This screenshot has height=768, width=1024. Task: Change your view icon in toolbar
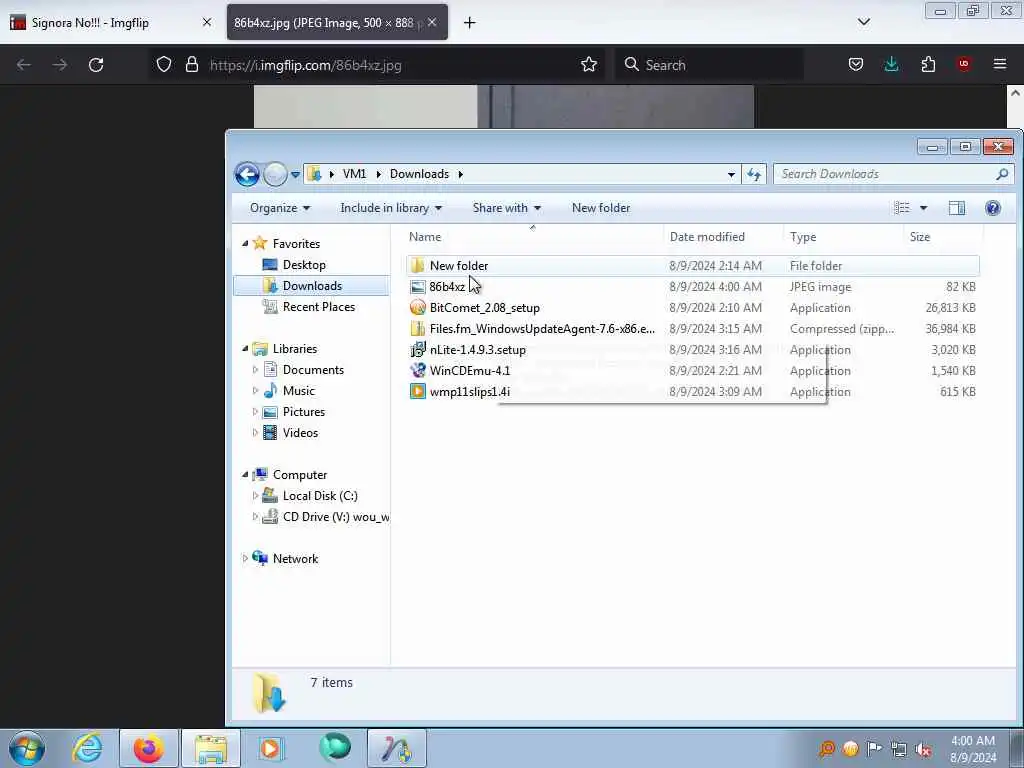point(902,208)
